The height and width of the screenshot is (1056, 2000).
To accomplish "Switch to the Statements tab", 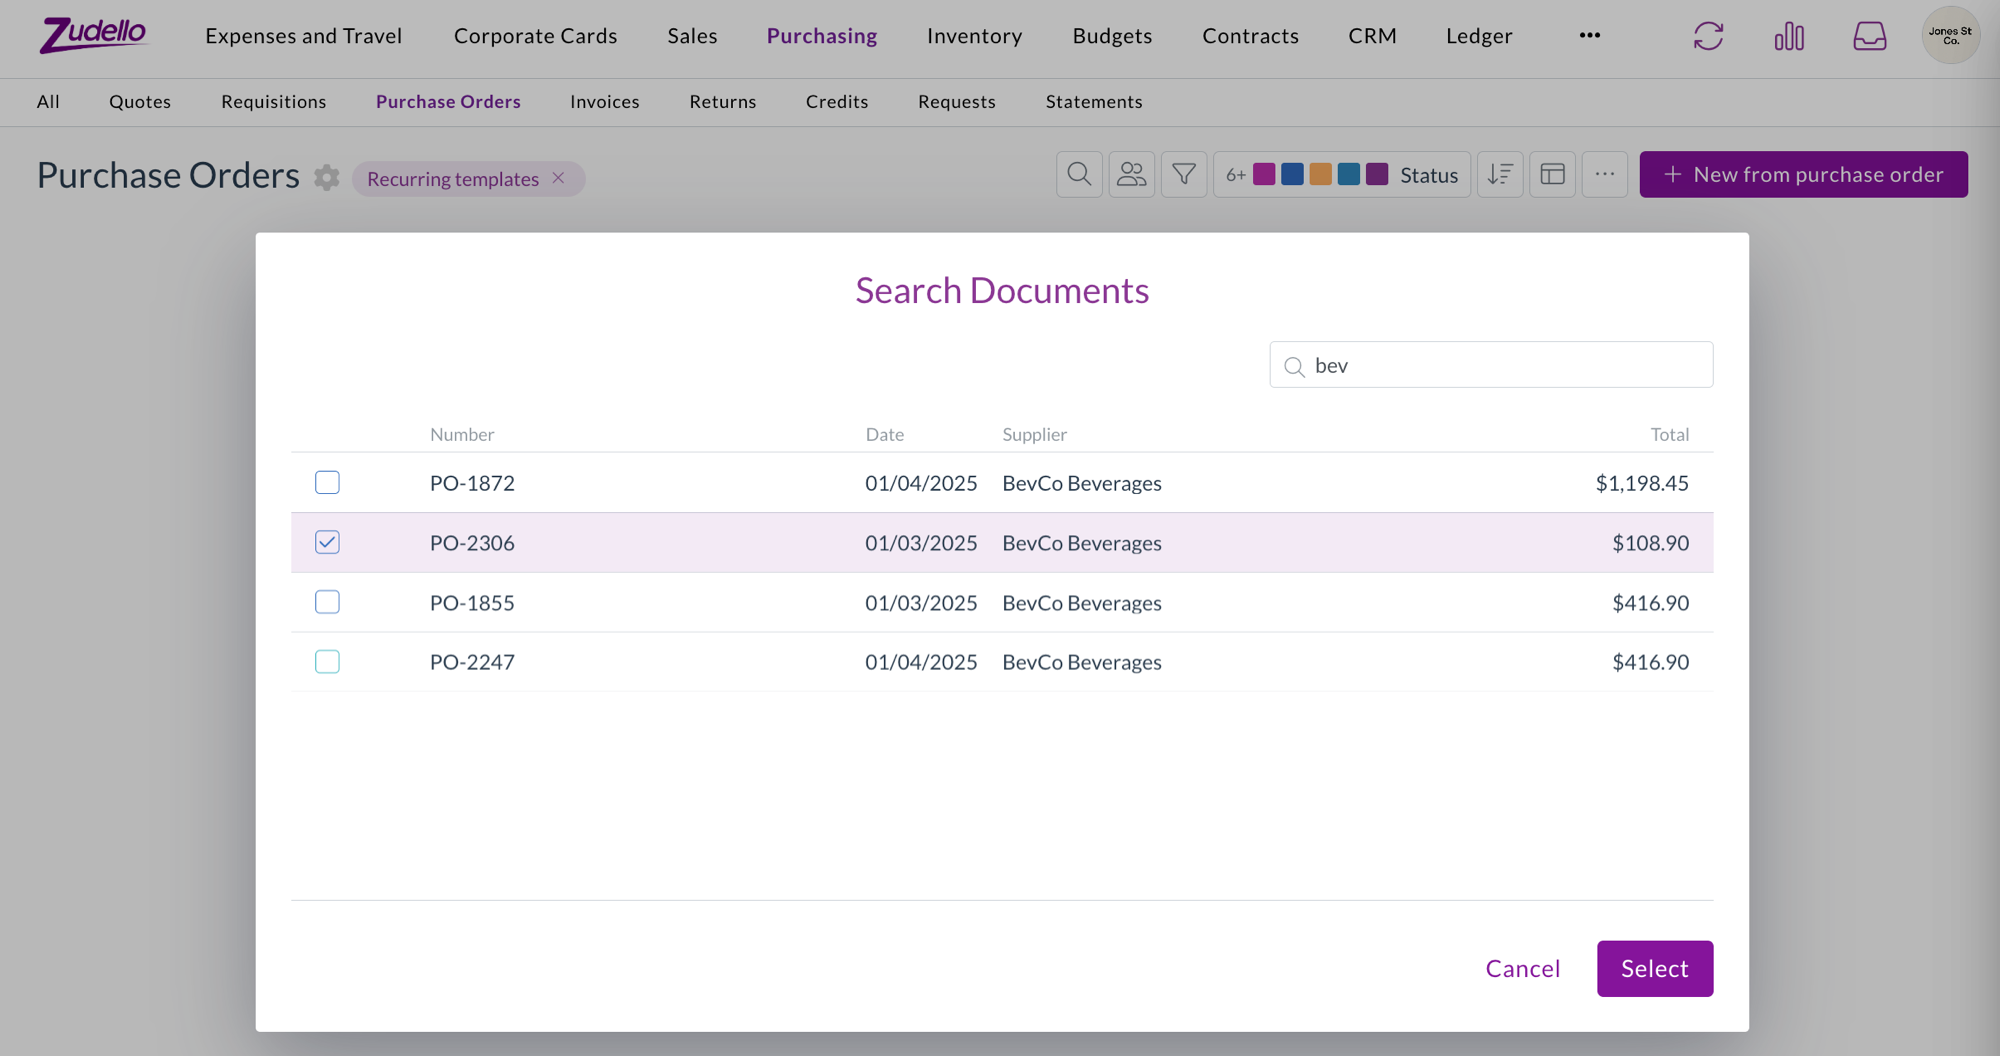I will point(1094,101).
